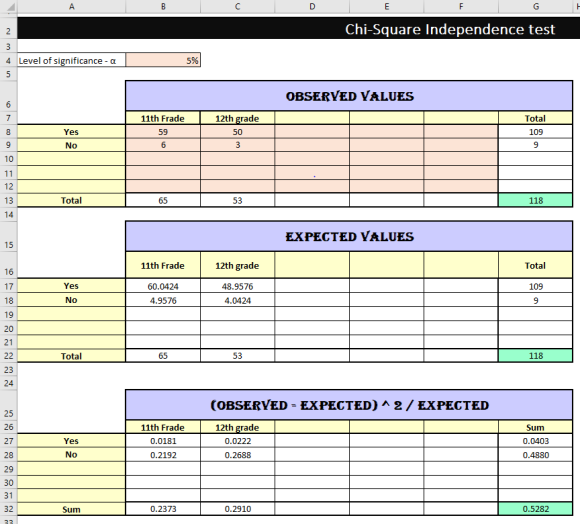
Task: Select the row sum 0.4880 cell
Action: 535,455
